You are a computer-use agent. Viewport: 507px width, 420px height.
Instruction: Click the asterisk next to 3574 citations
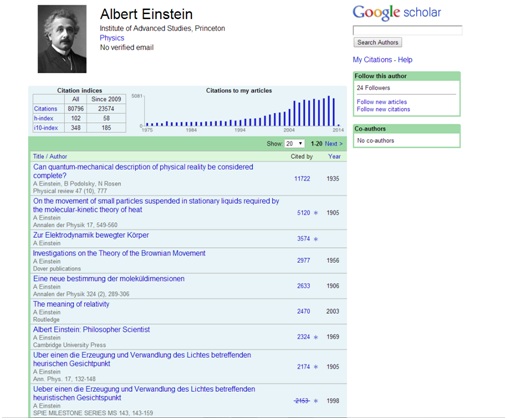(316, 239)
